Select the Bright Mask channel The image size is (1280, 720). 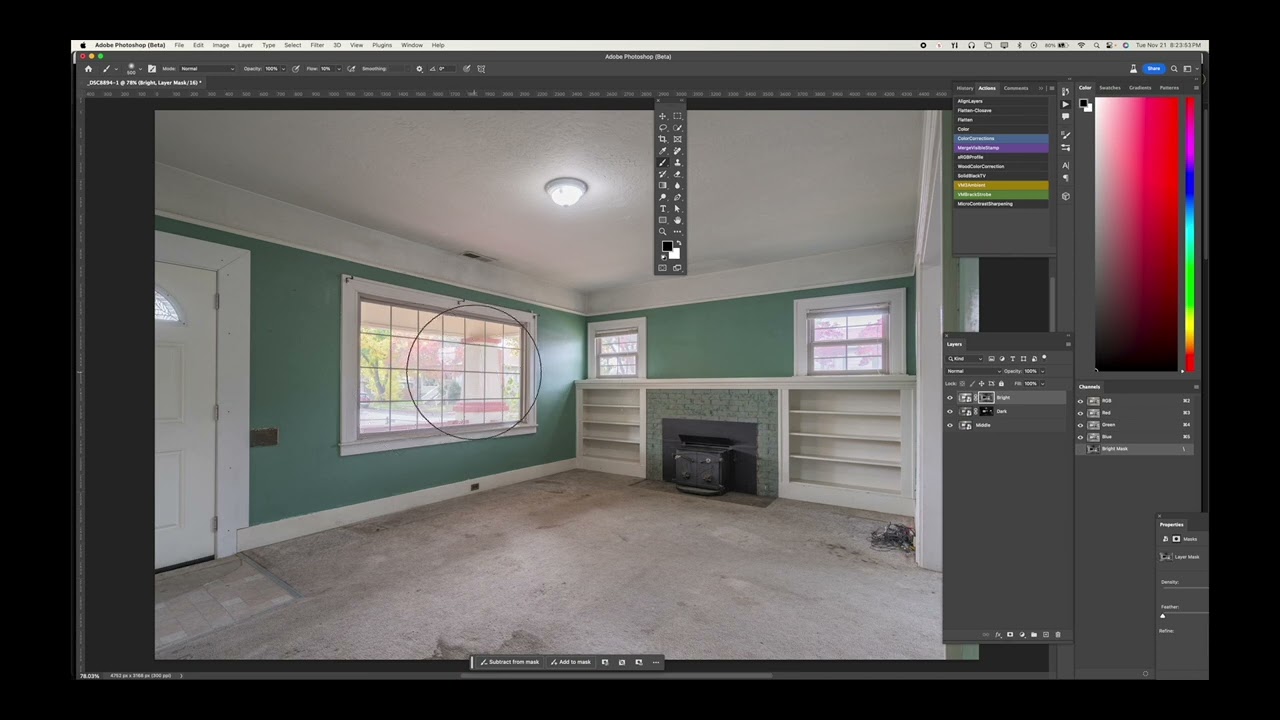(x=1135, y=449)
